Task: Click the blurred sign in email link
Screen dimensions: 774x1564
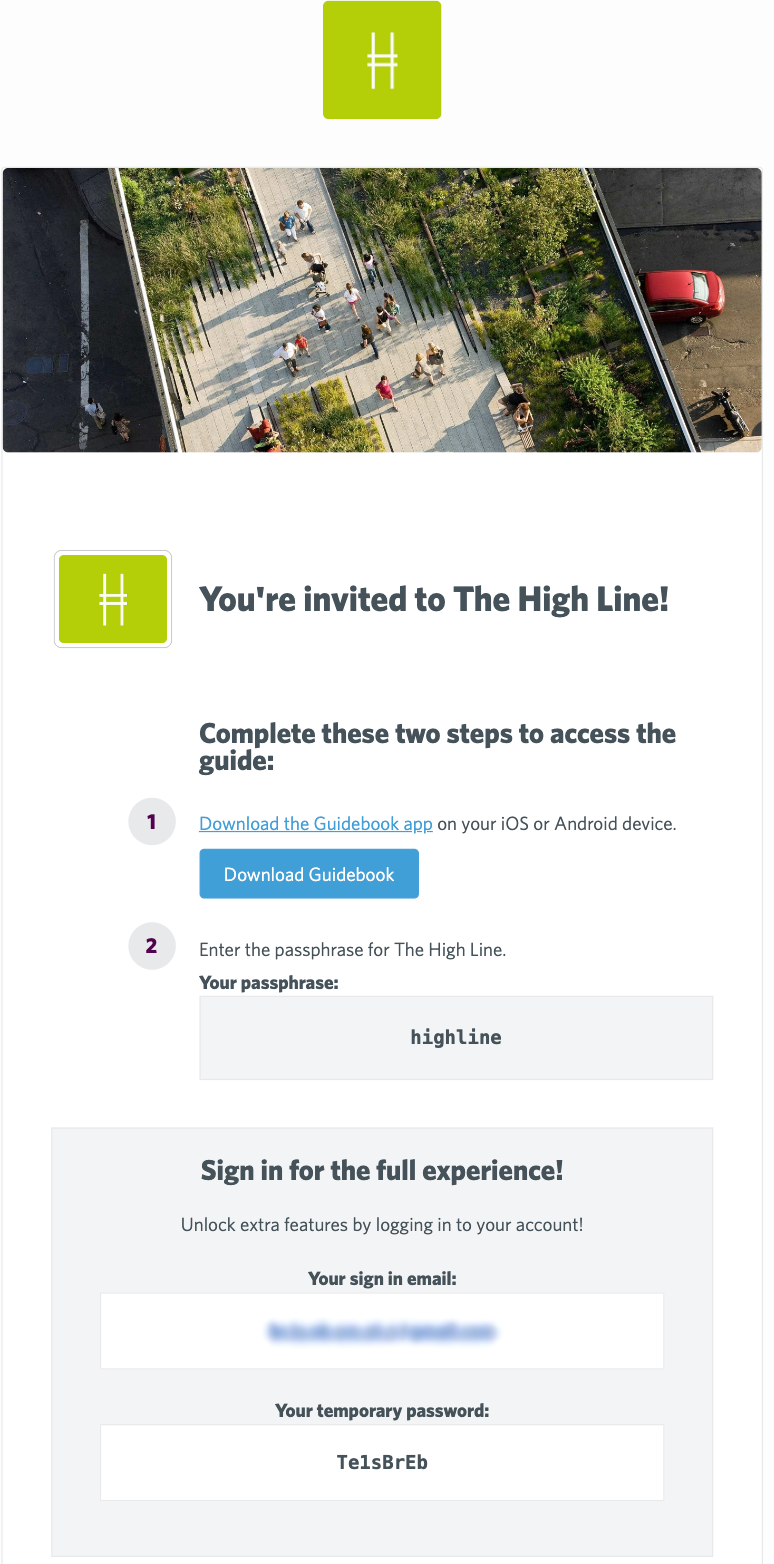Action: (382, 1331)
